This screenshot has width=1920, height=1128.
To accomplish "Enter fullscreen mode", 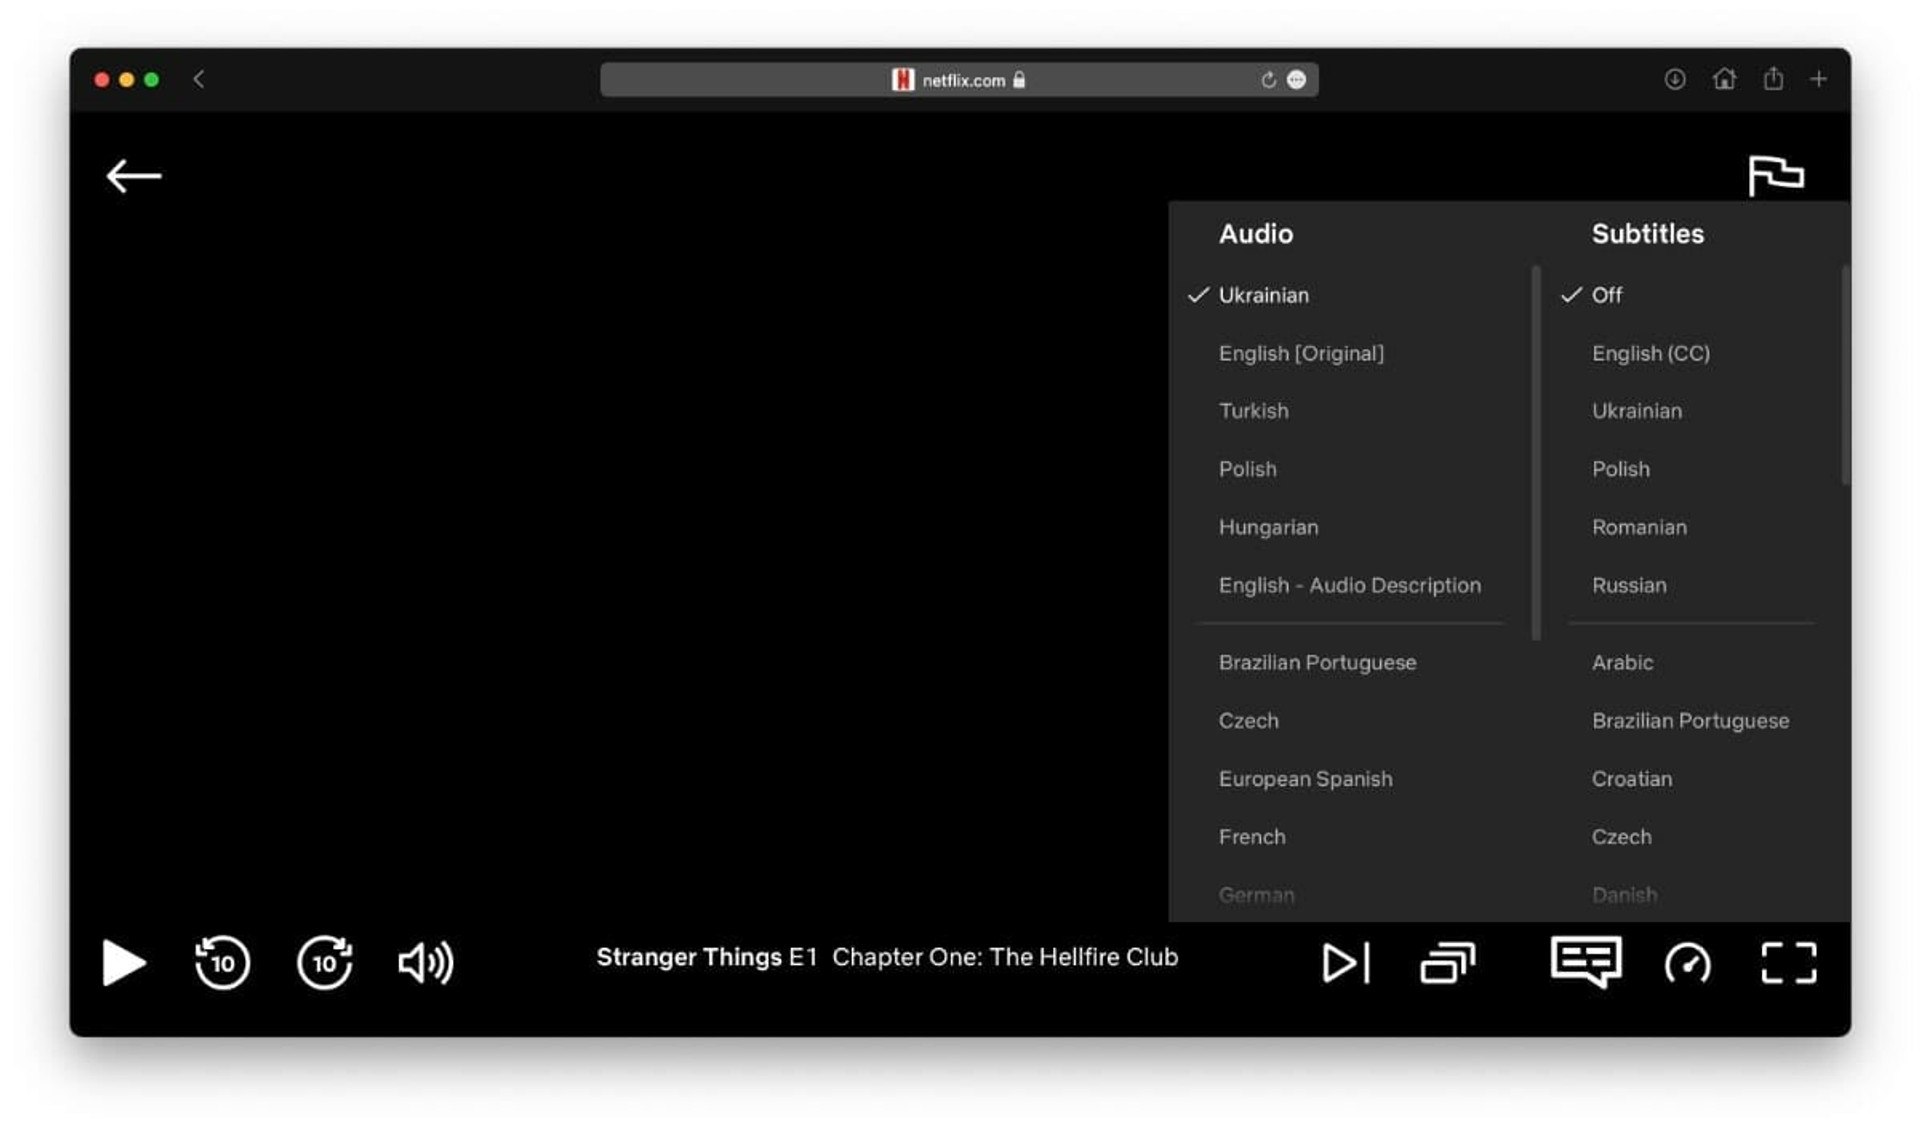I will (x=1789, y=962).
